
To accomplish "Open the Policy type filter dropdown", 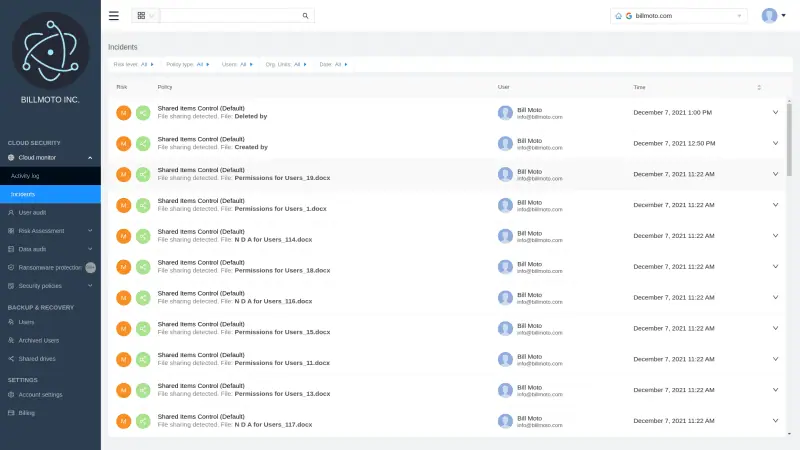I will (x=188, y=64).
